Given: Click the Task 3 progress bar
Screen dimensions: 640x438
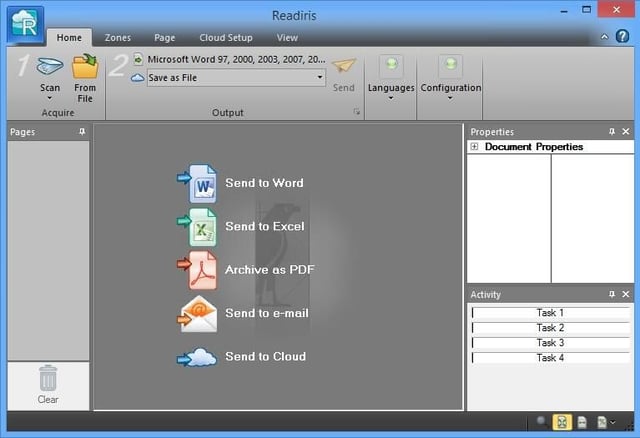Looking at the screenshot, I should point(551,343).
